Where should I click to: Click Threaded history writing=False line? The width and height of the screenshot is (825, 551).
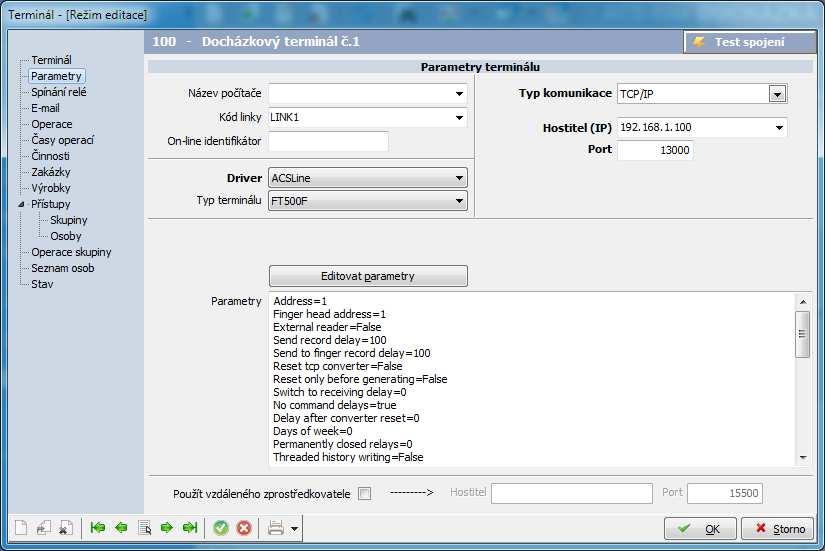point(348,457)
